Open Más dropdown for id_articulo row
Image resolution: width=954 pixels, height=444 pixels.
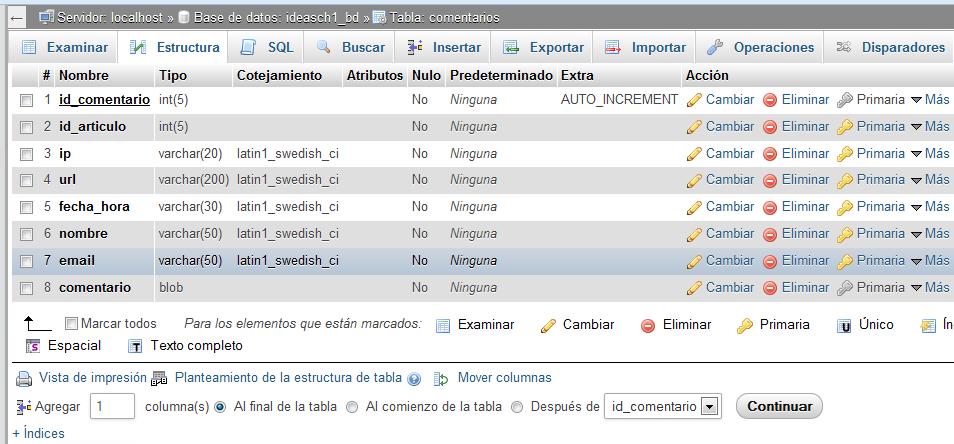click(930, 127)
